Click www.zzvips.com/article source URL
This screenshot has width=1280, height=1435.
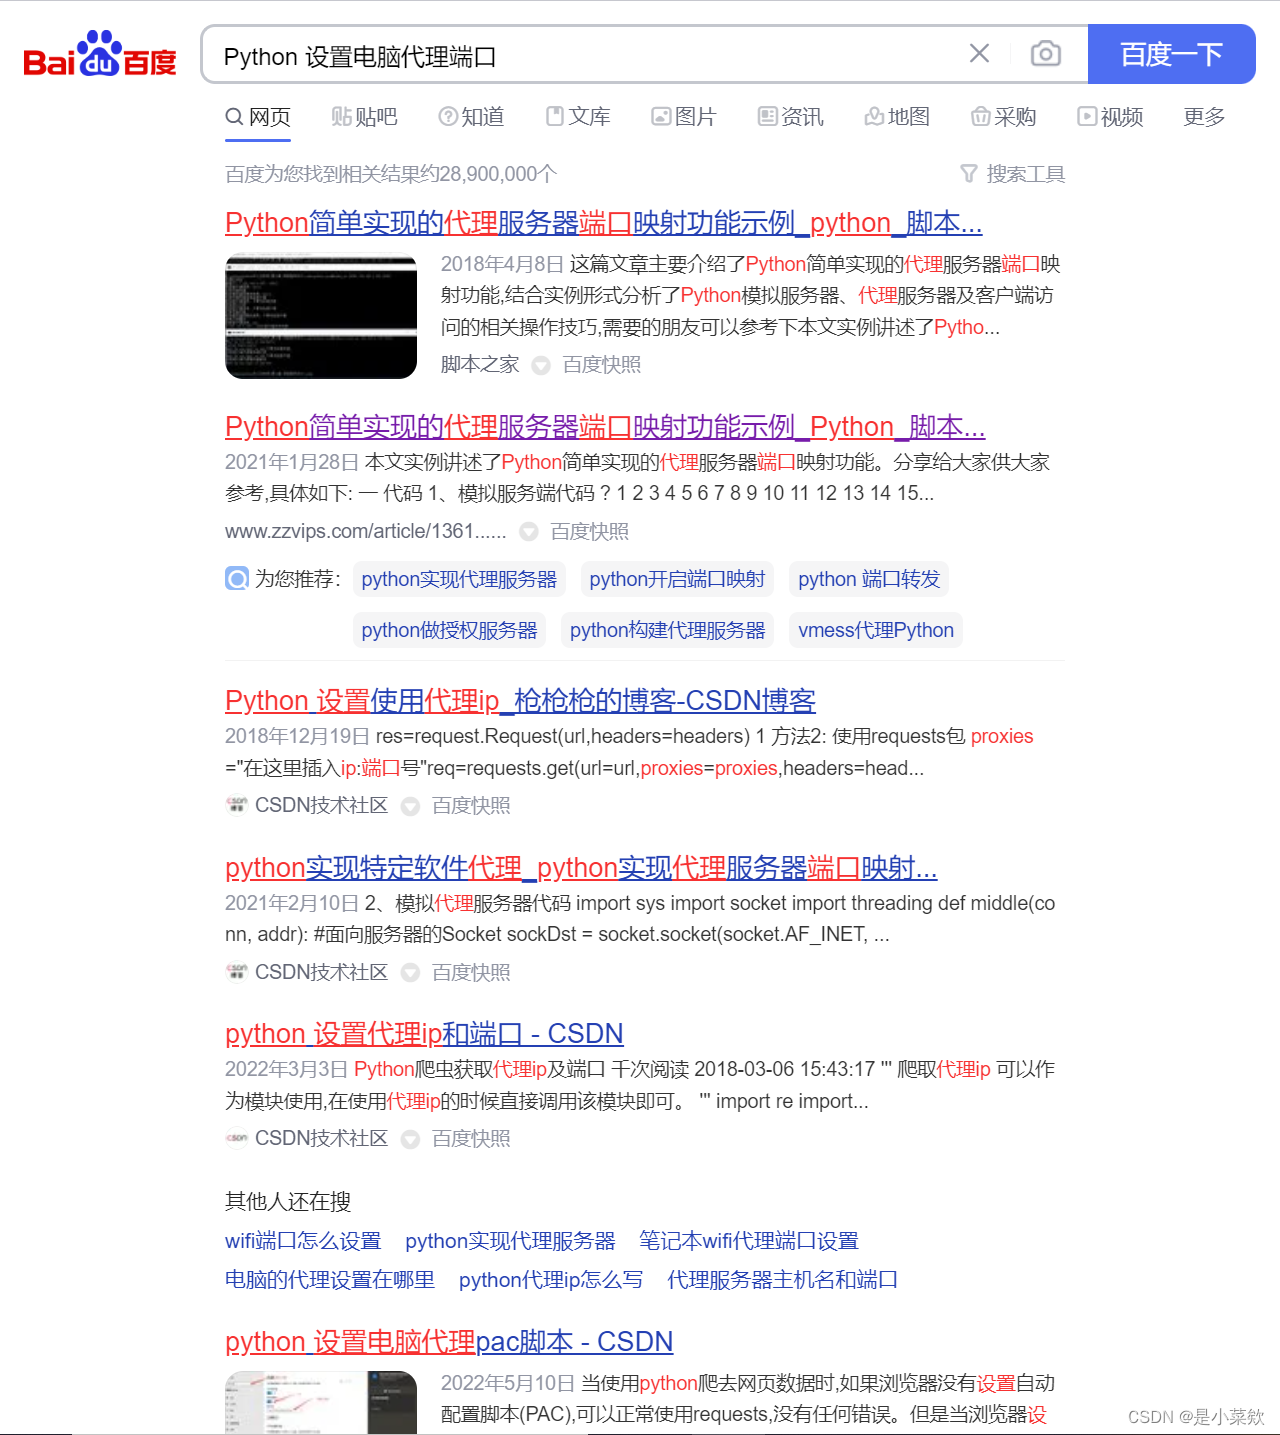(x=366, y=531)
